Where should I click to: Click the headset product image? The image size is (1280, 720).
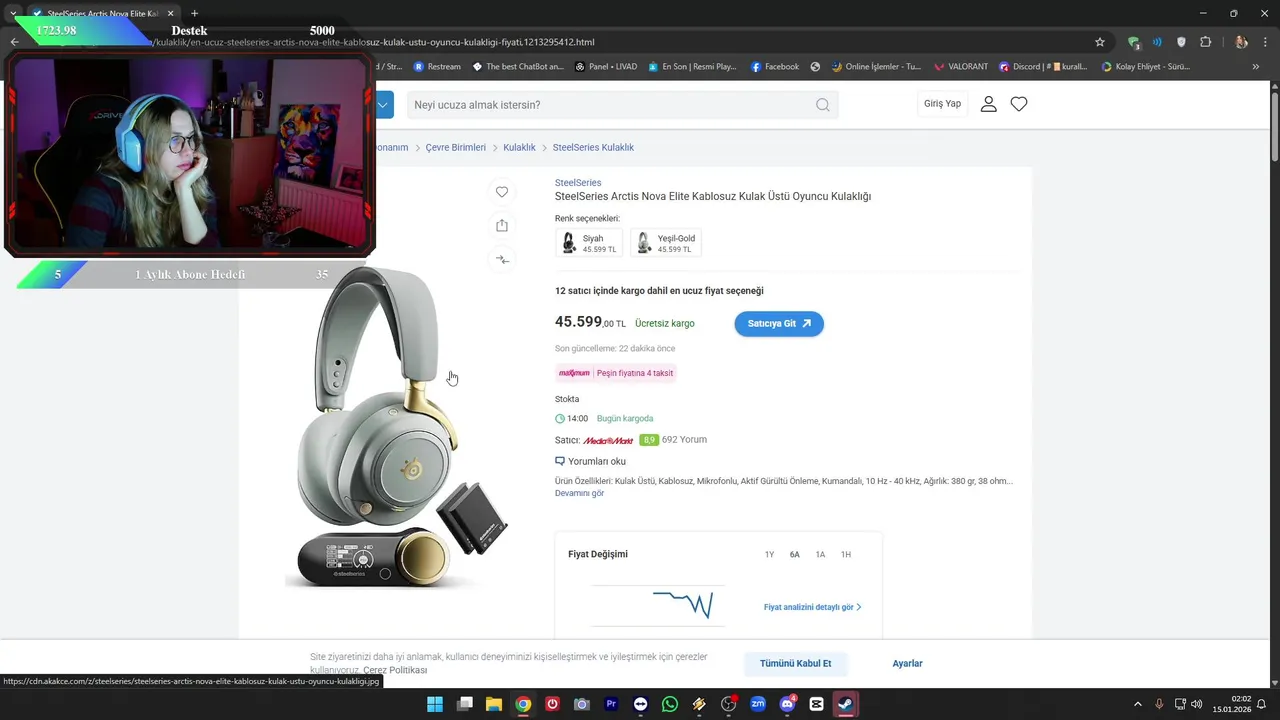[x=396, y=428]
